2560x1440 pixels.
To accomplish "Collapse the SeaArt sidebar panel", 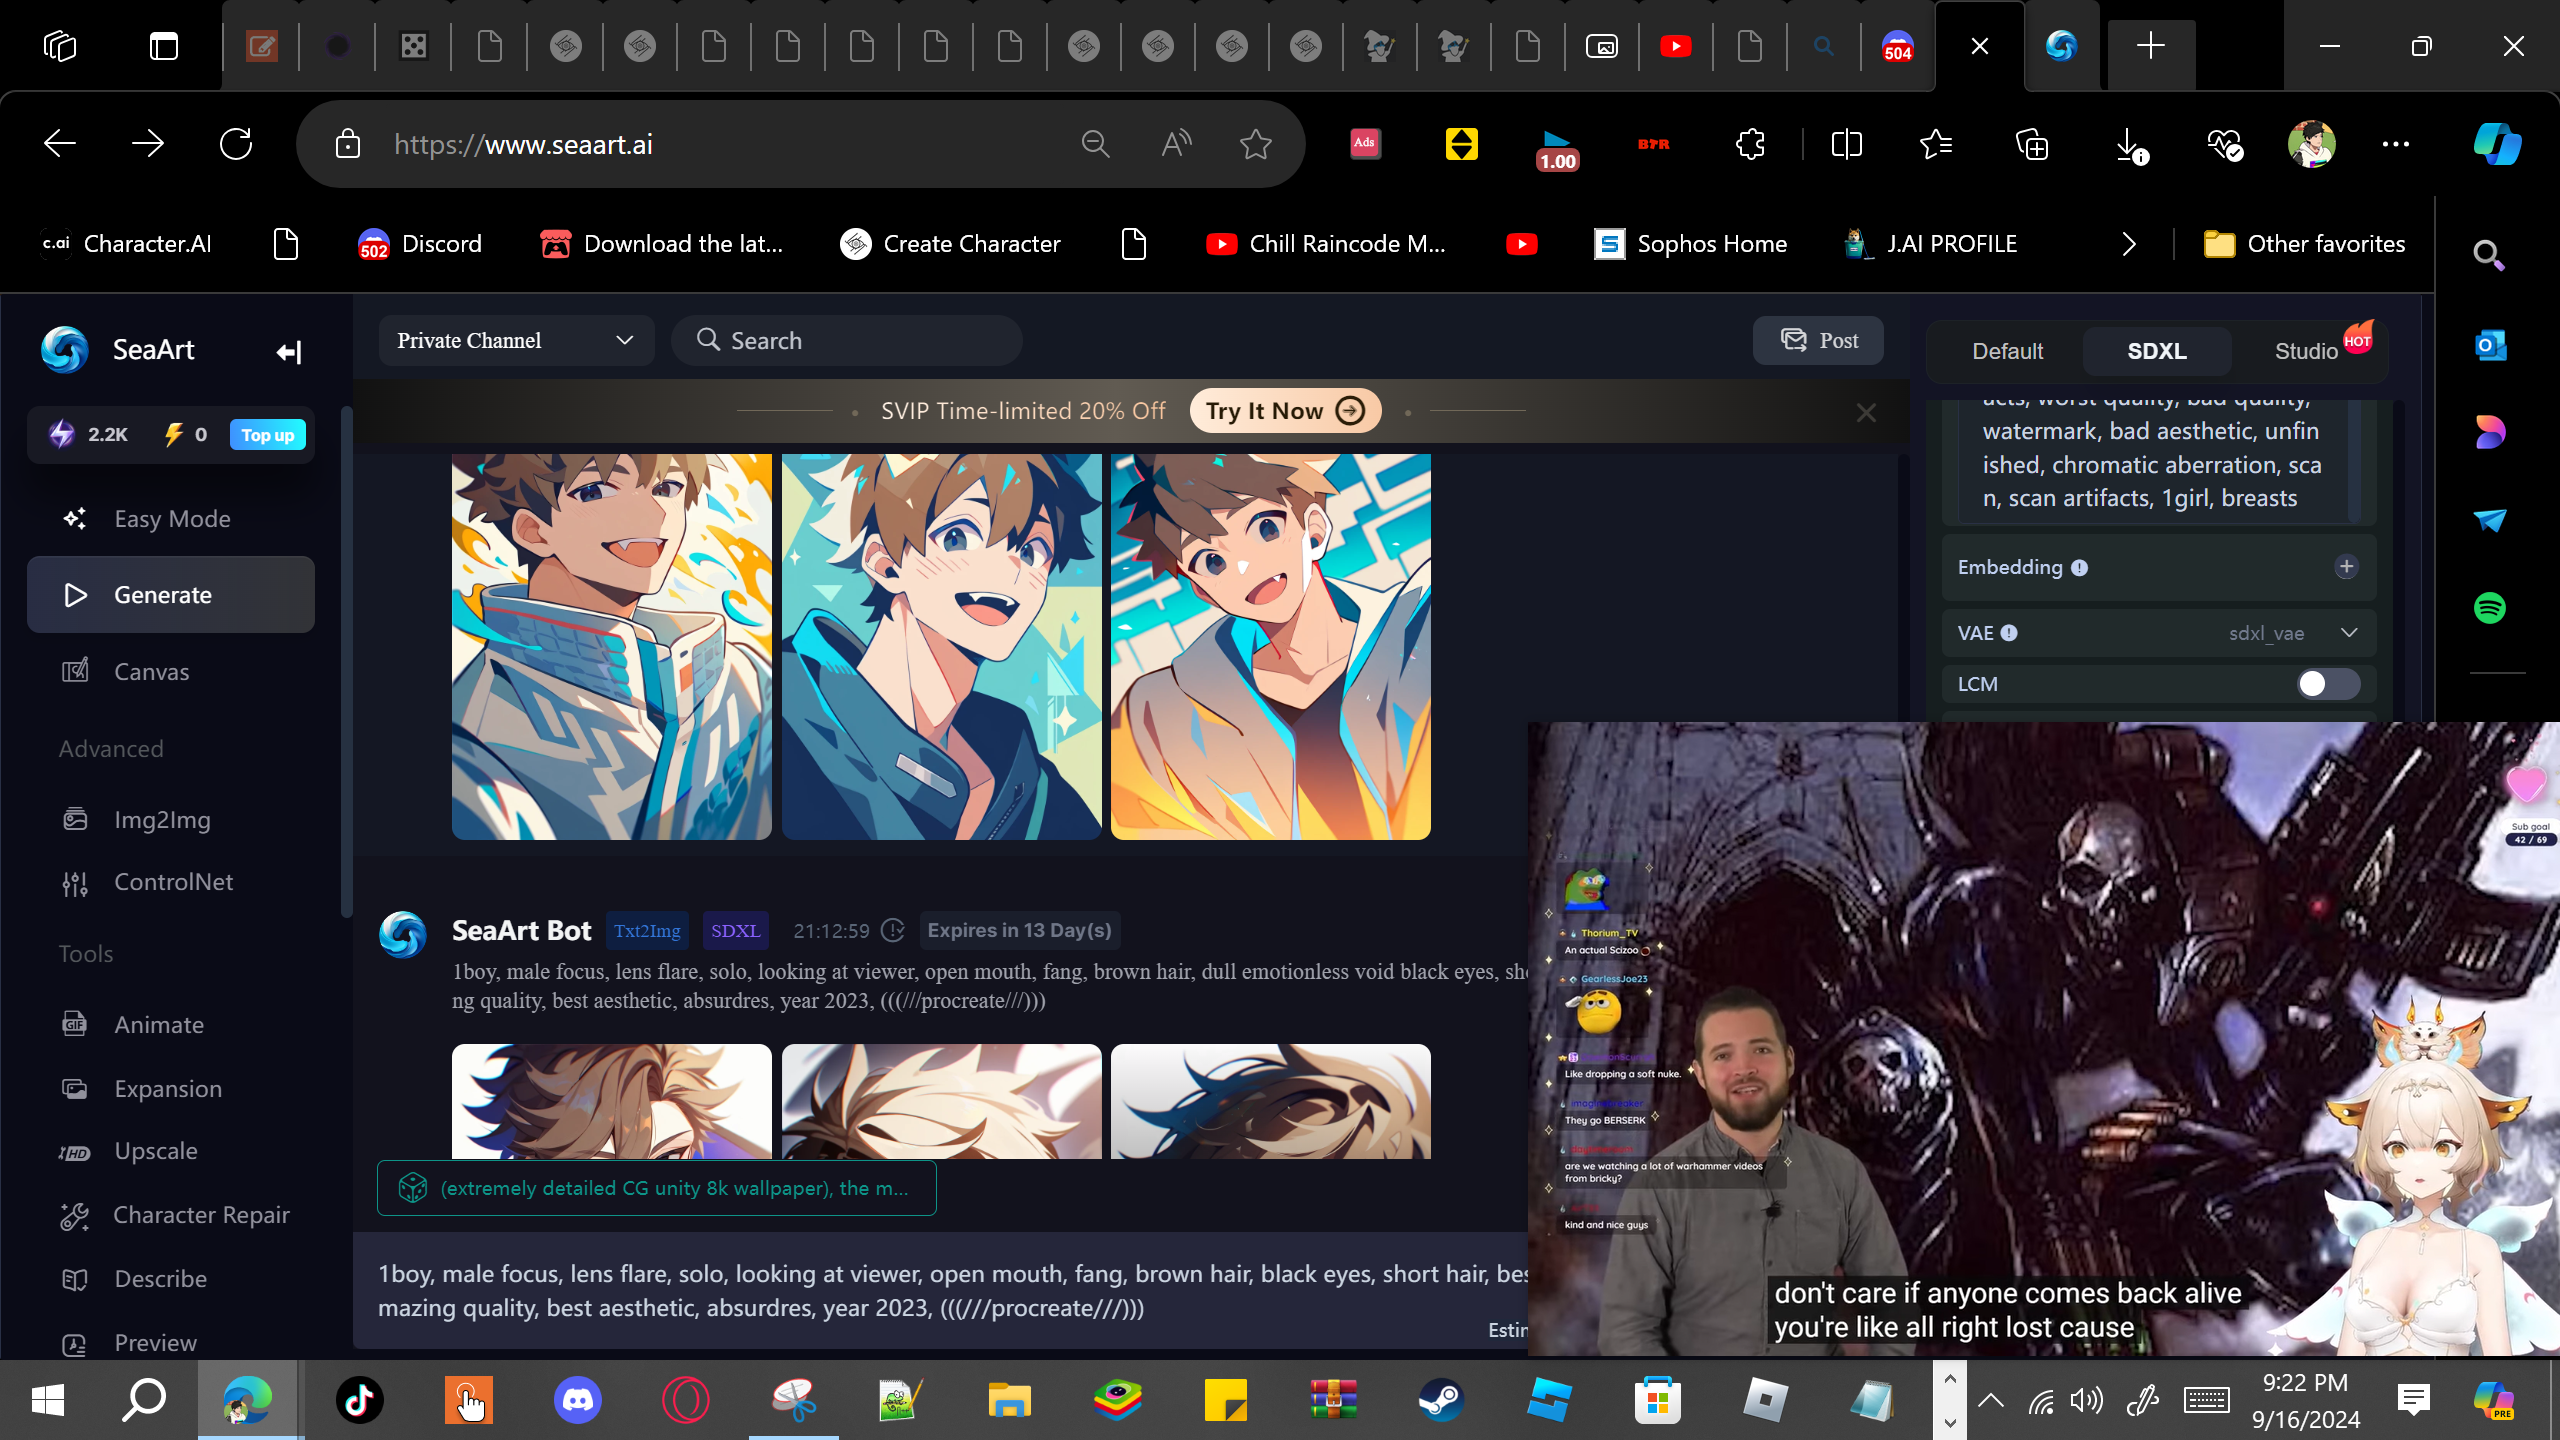I will (x=288, y=352).
